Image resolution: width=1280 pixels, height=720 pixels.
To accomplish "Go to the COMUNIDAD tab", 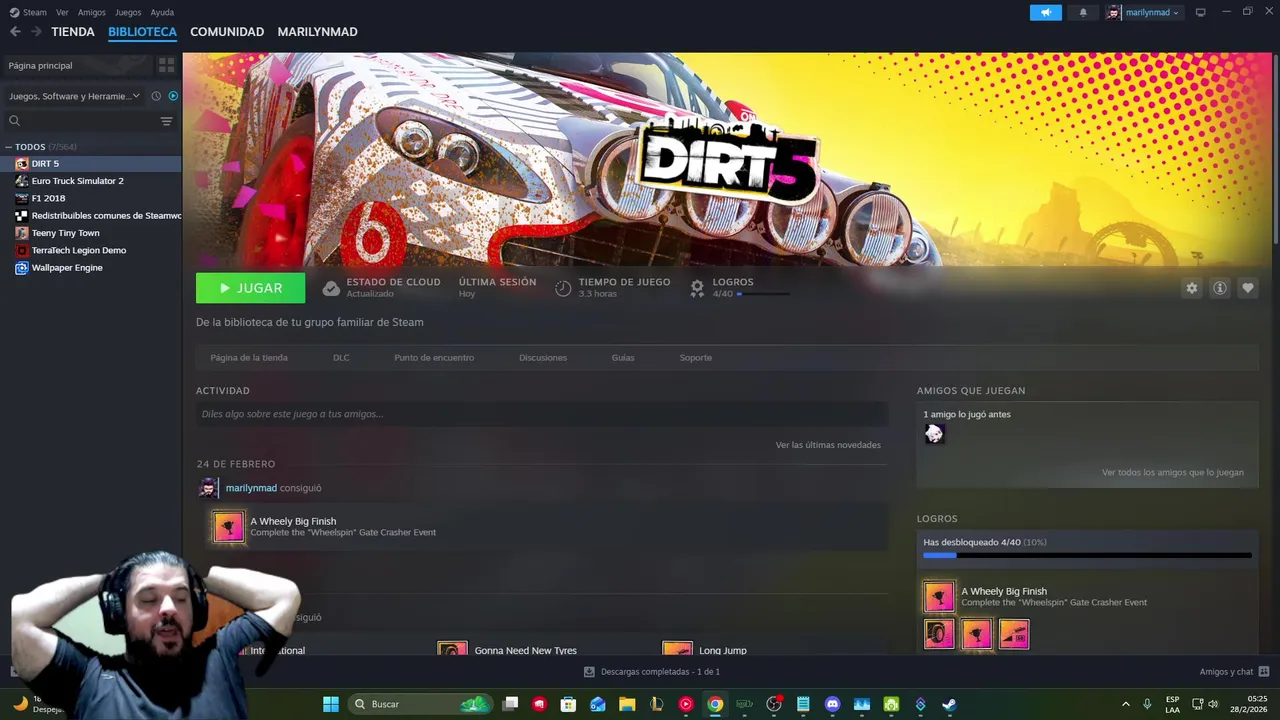I will pos(227,32).
